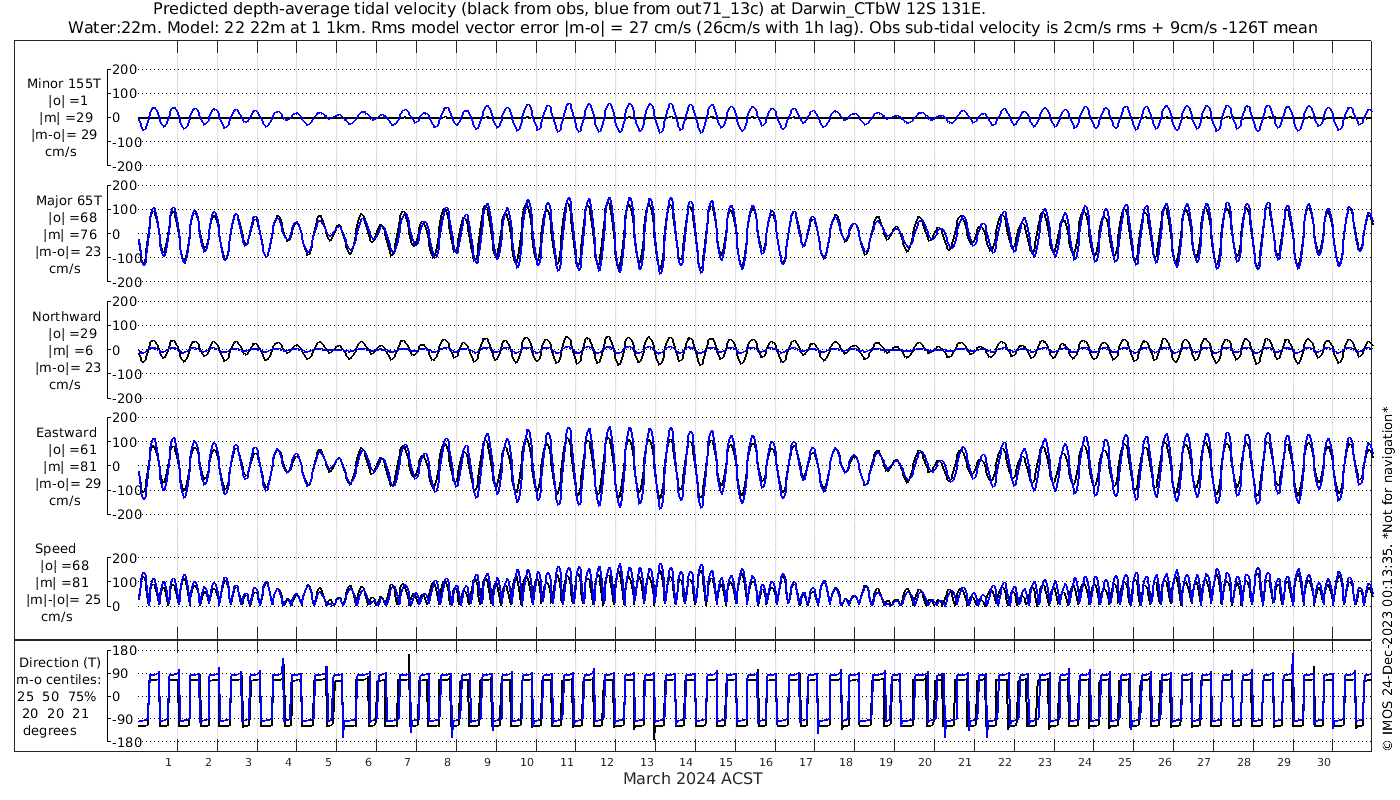
Task: Click the '|m-o|= 29' value in Minor panel
Action: coord(64,135)
